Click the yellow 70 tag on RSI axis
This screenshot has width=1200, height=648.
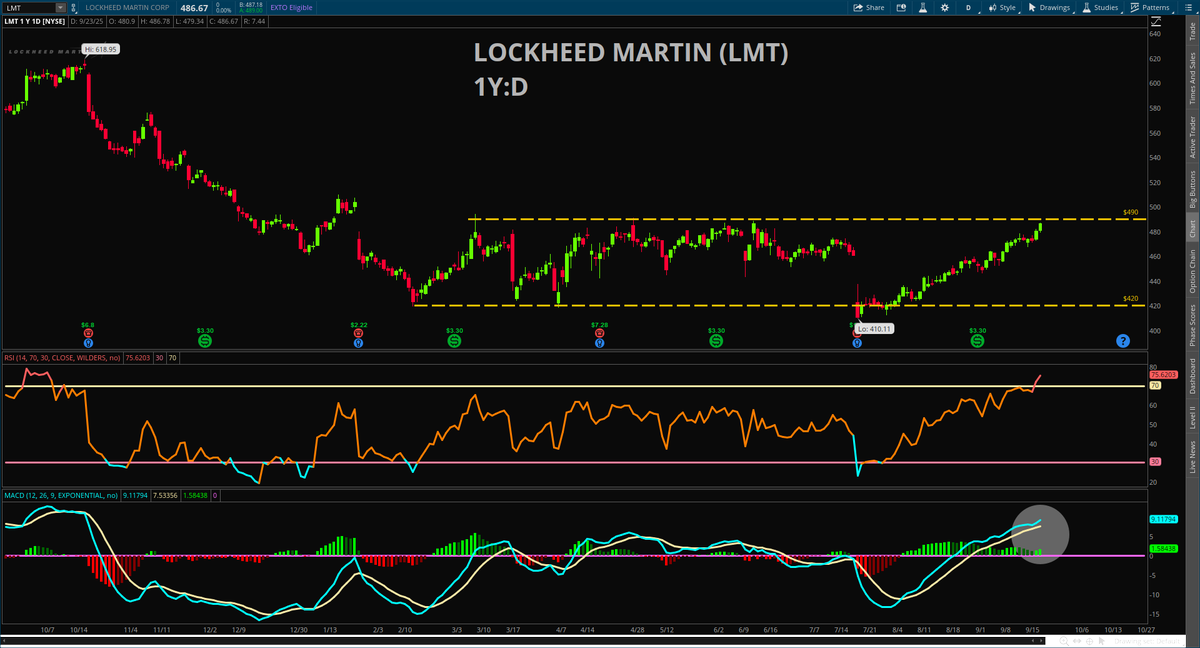click(1154, 385)
